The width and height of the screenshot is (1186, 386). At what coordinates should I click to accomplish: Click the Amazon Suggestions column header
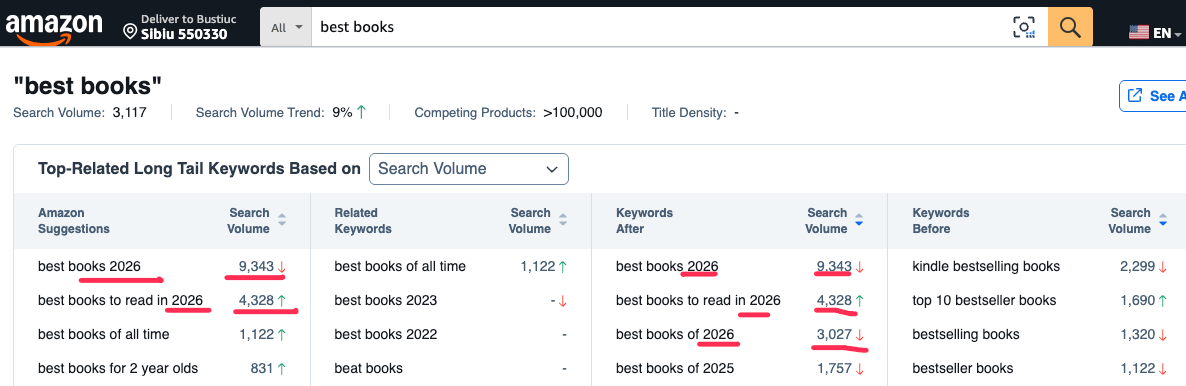click(73, 220)
